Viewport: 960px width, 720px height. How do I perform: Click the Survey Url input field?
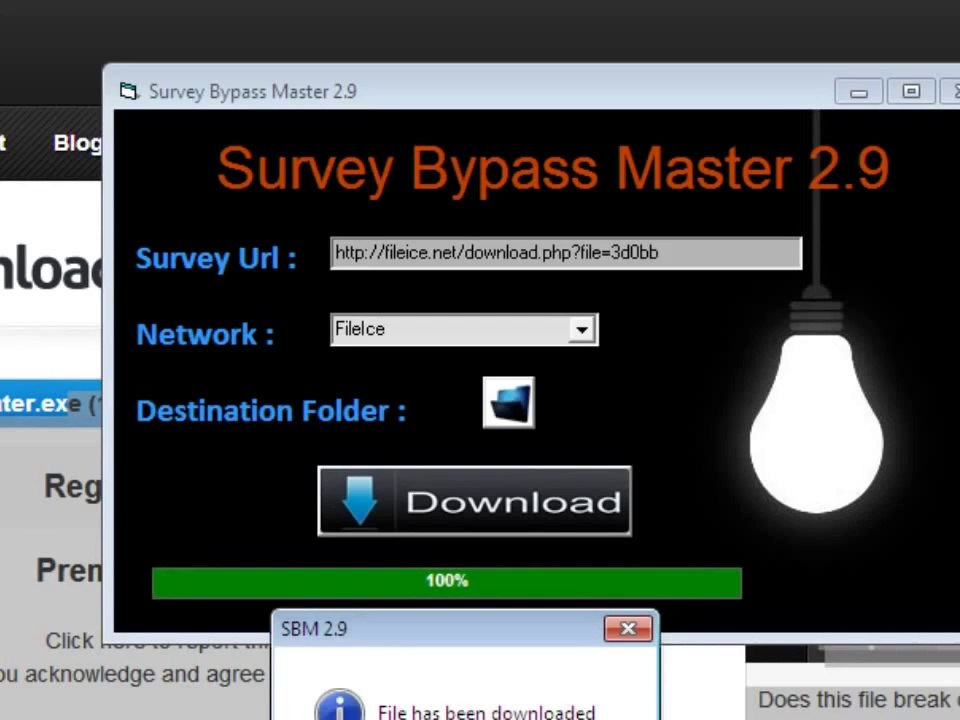(x=566, y=253)
